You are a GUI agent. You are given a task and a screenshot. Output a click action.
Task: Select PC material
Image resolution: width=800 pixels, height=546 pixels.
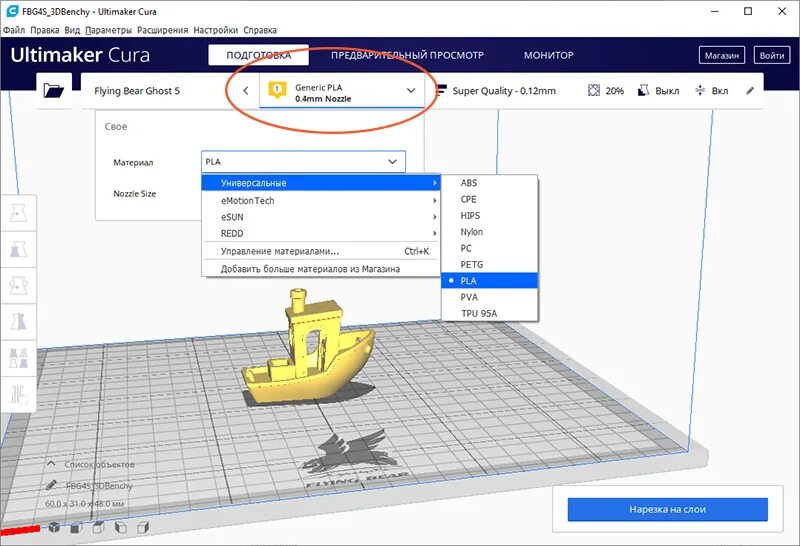click(489, 248)
